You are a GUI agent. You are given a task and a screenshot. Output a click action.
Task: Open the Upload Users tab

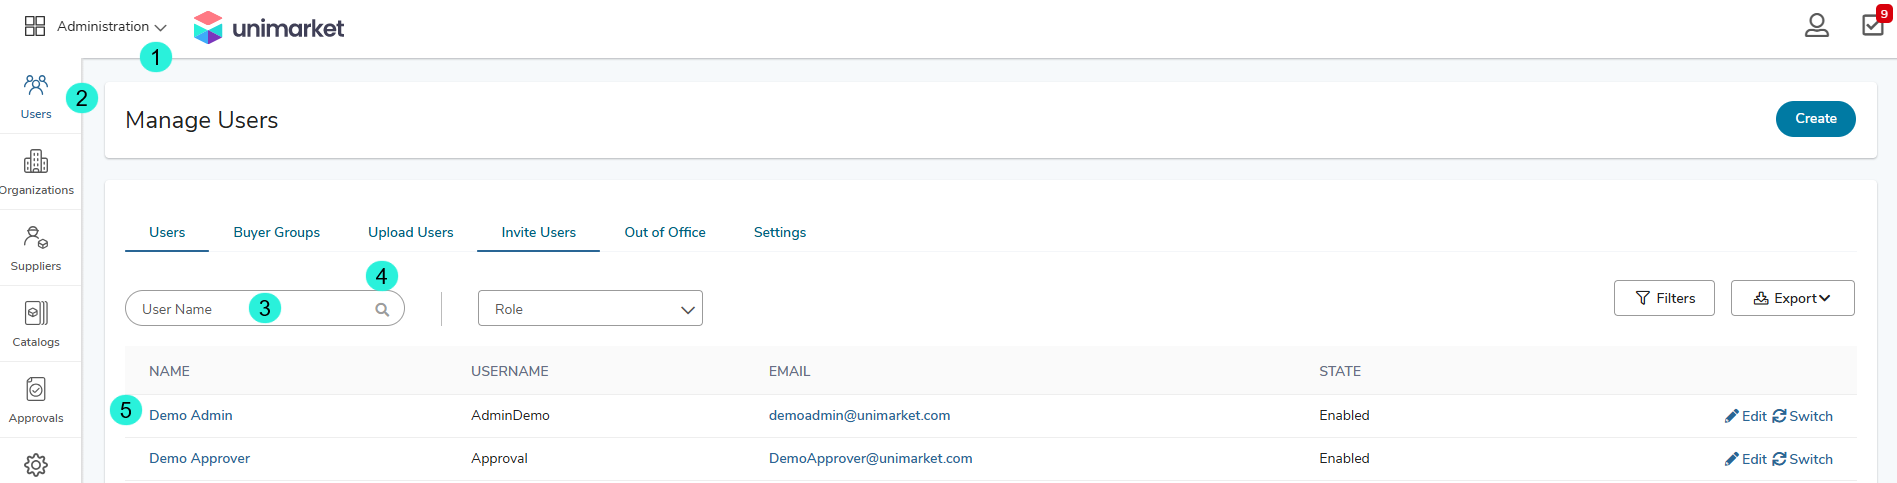(410, 232)
